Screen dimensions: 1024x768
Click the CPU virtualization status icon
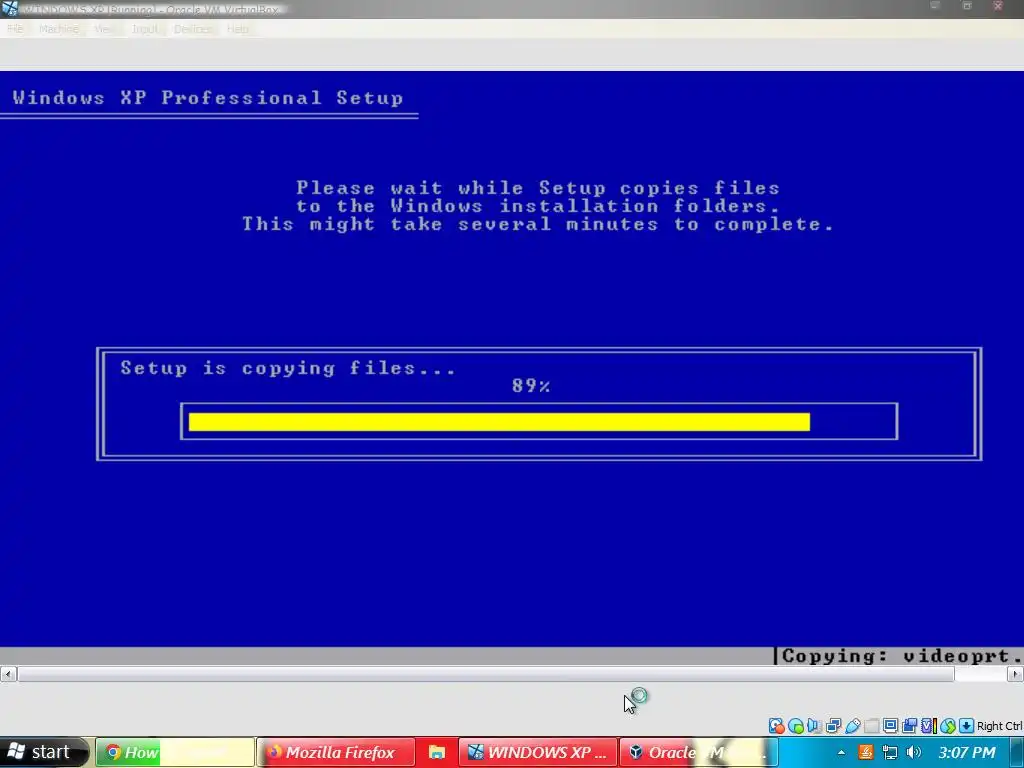(x=929, y=726)
